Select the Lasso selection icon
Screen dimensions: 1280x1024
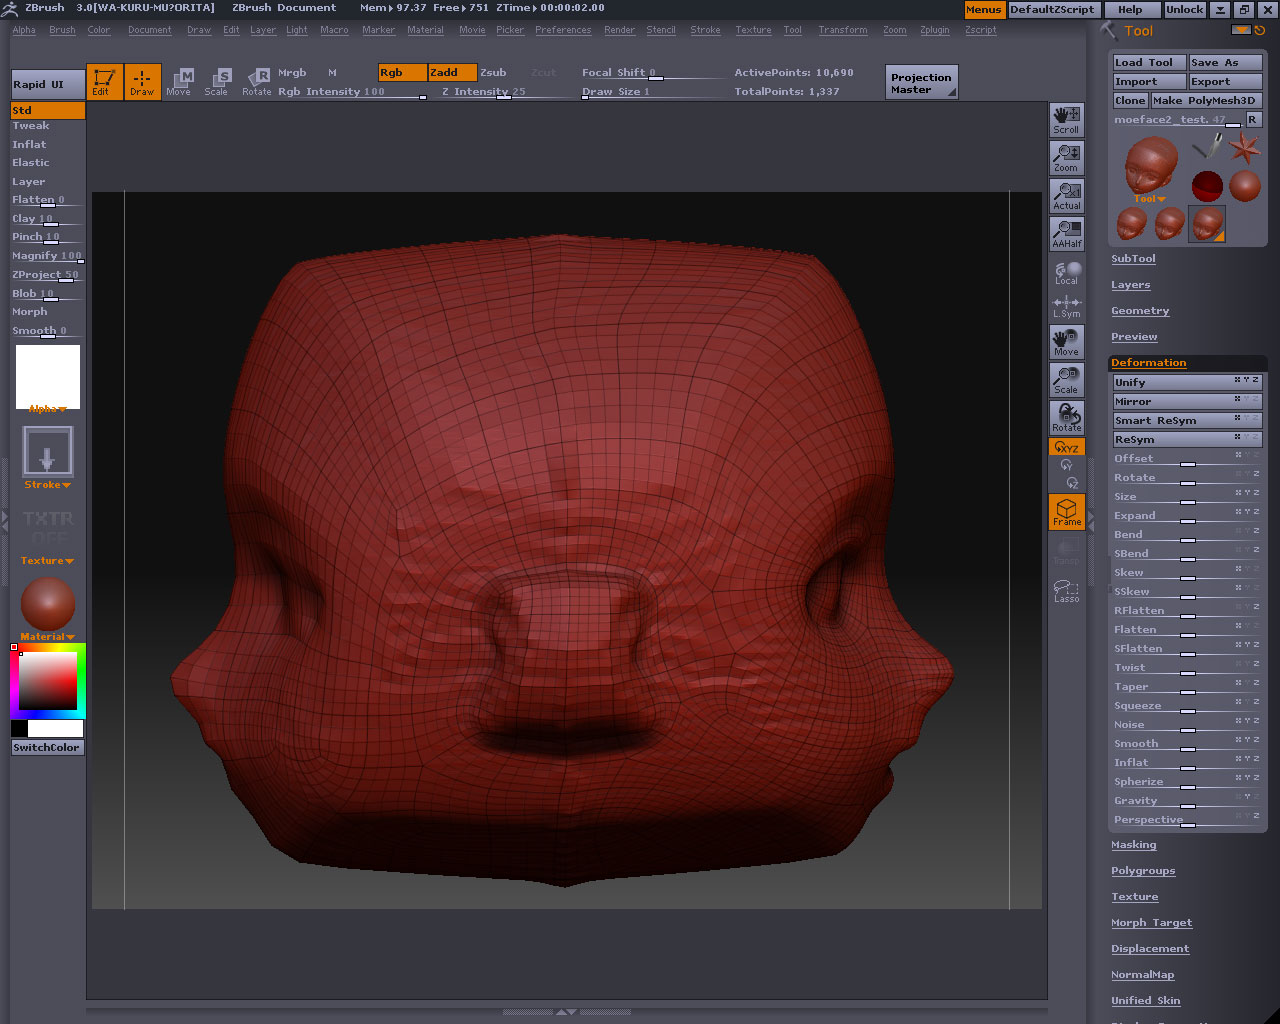click(1066, 592)
